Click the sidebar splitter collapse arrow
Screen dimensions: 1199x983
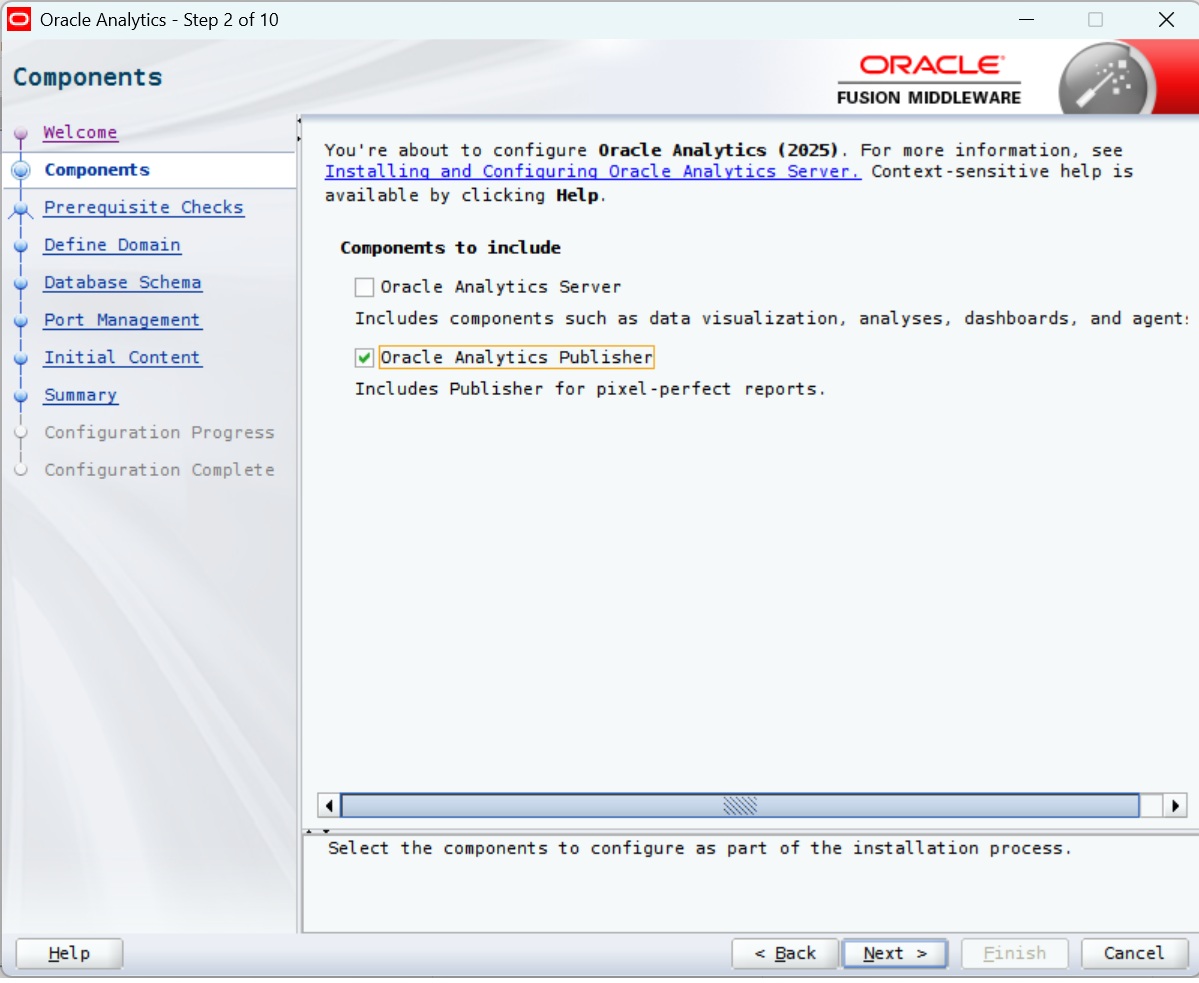point(299,131)
